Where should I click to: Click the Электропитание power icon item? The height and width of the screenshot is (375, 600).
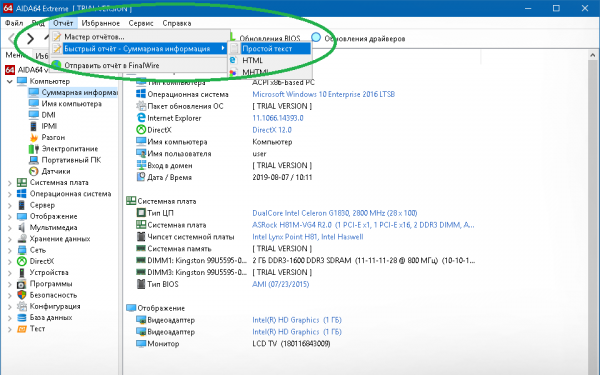point(34,148)
